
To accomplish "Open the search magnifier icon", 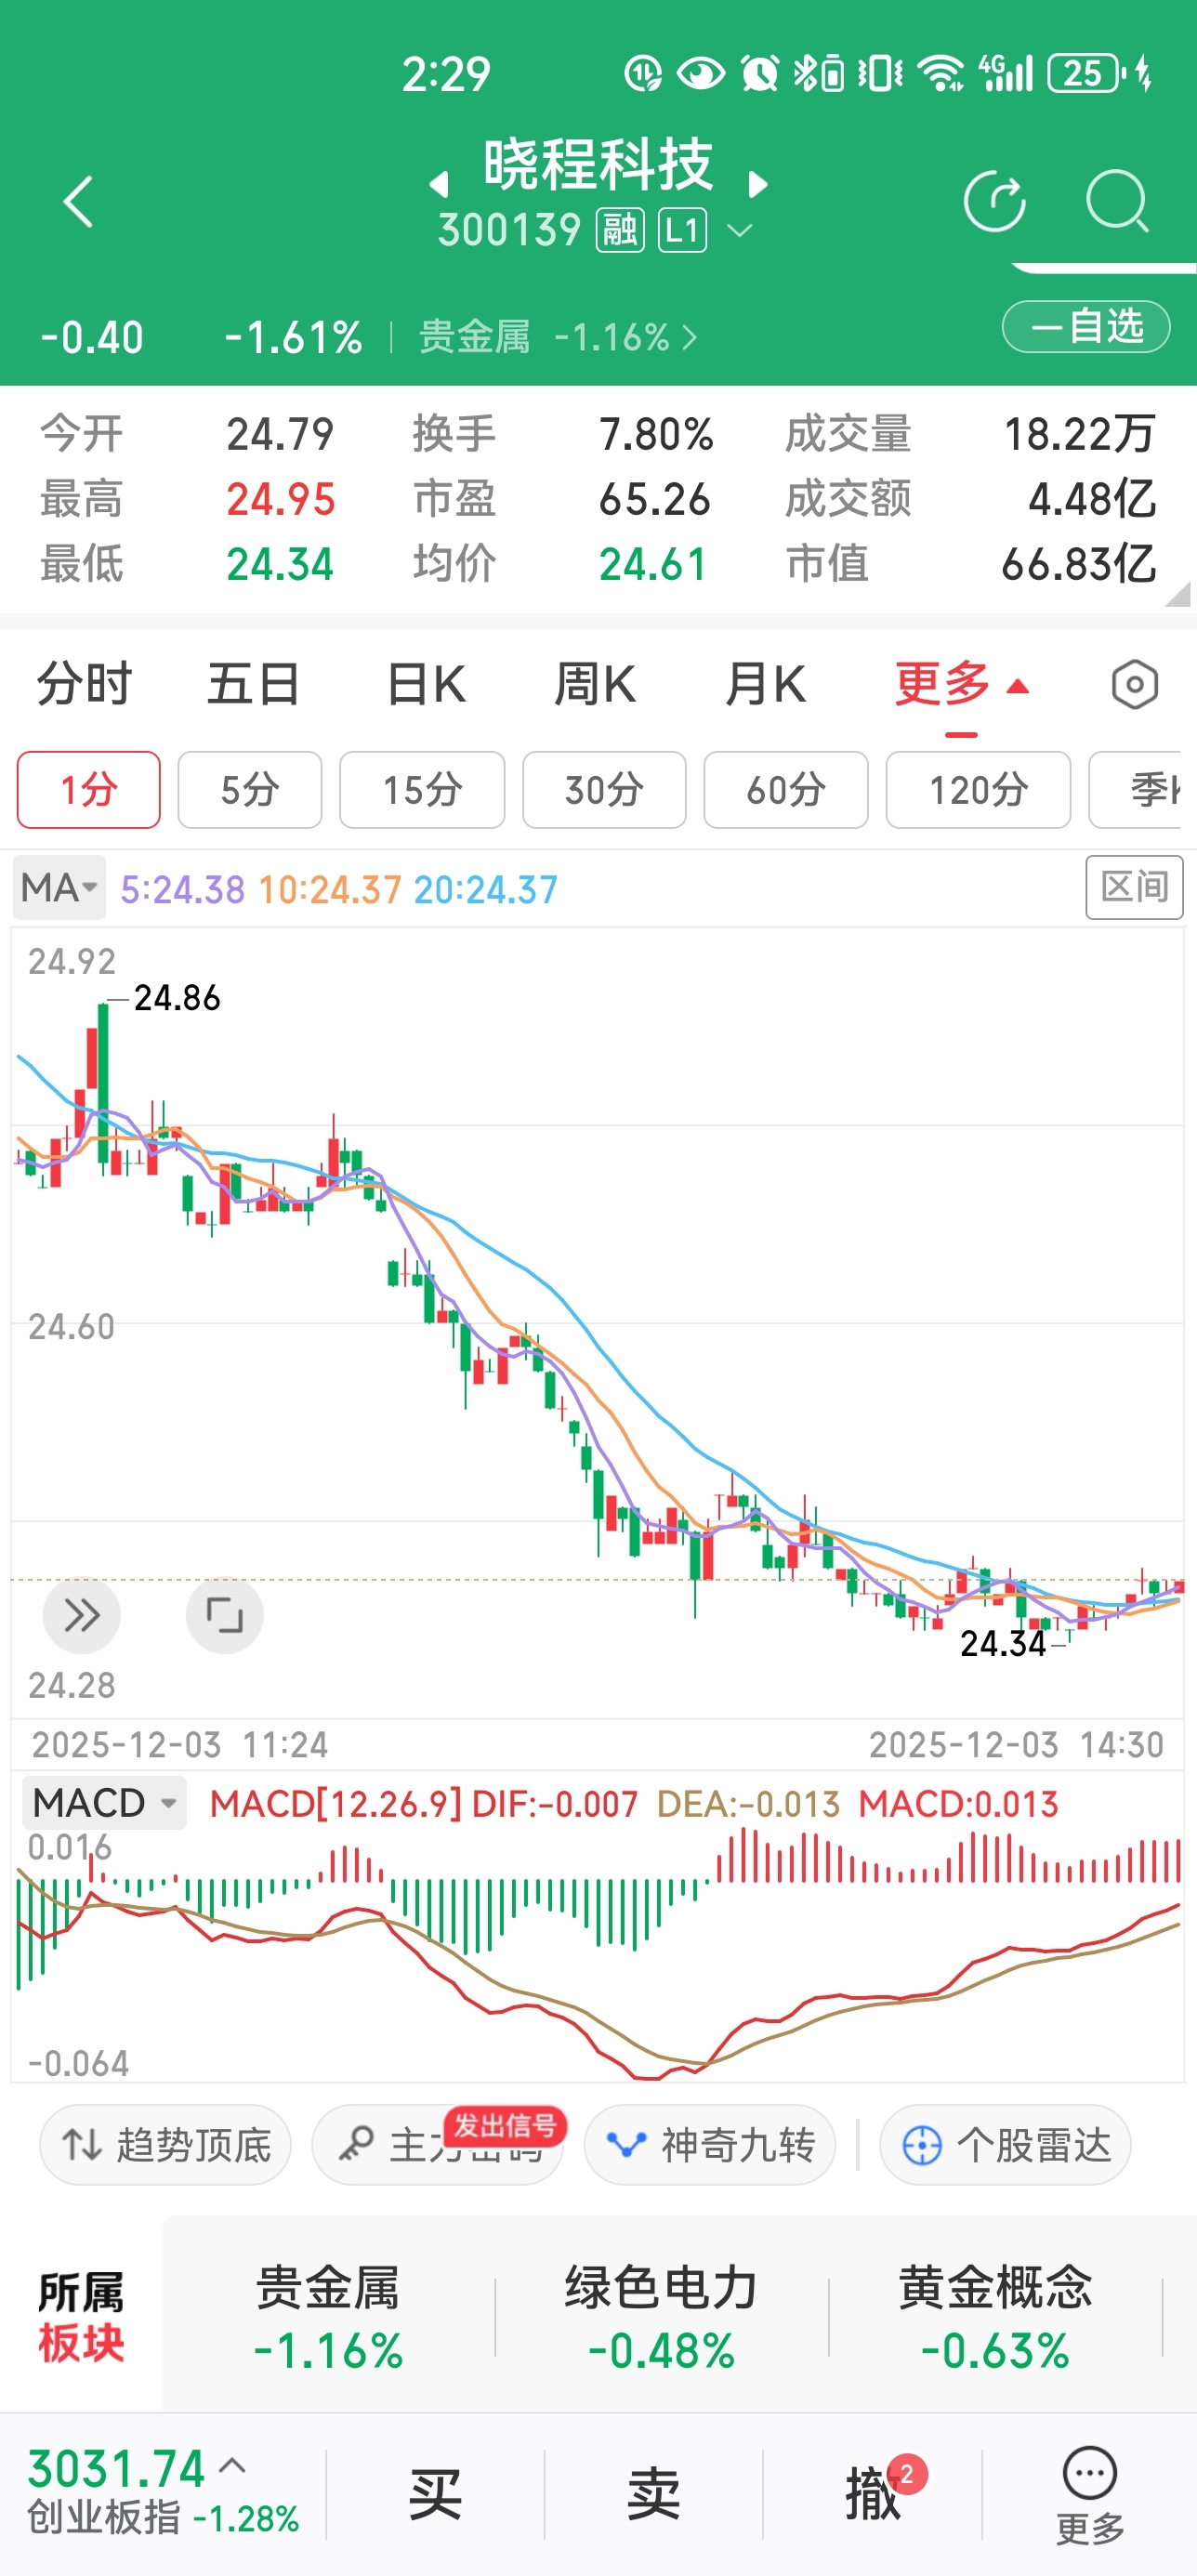I will tap(1117, 202).
